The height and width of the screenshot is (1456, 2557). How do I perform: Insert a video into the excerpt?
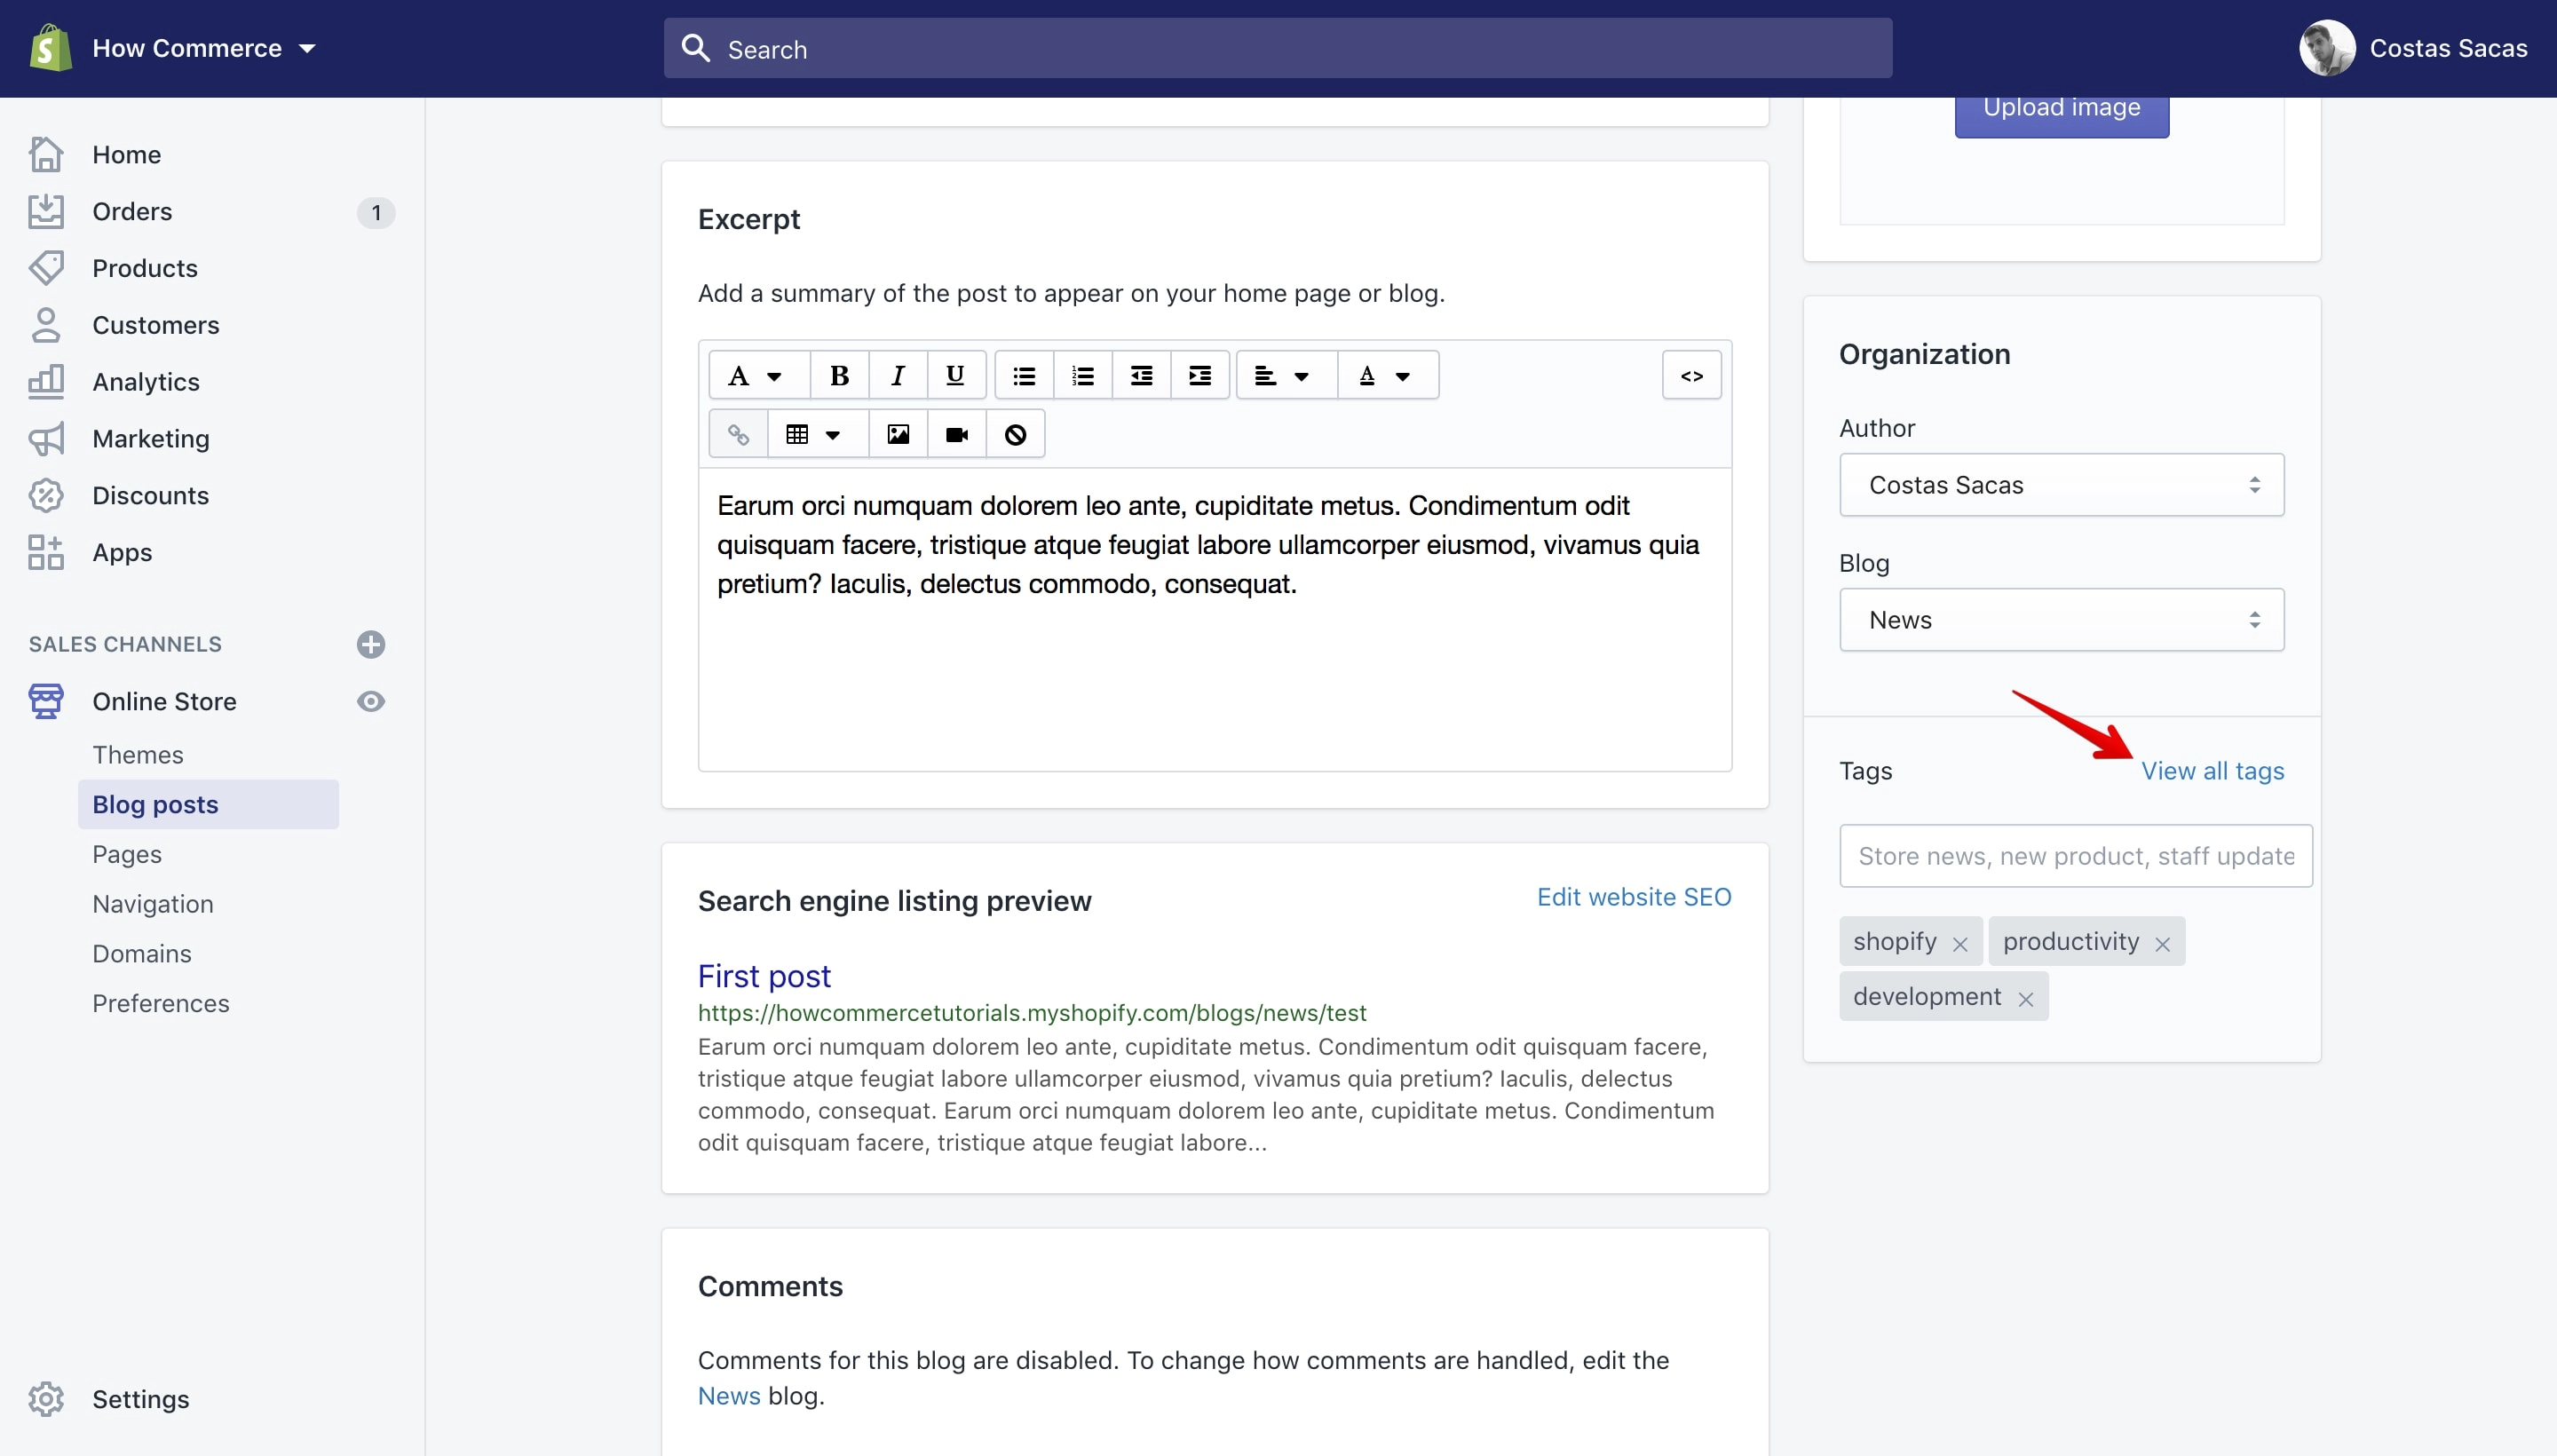tap(956, 434)
